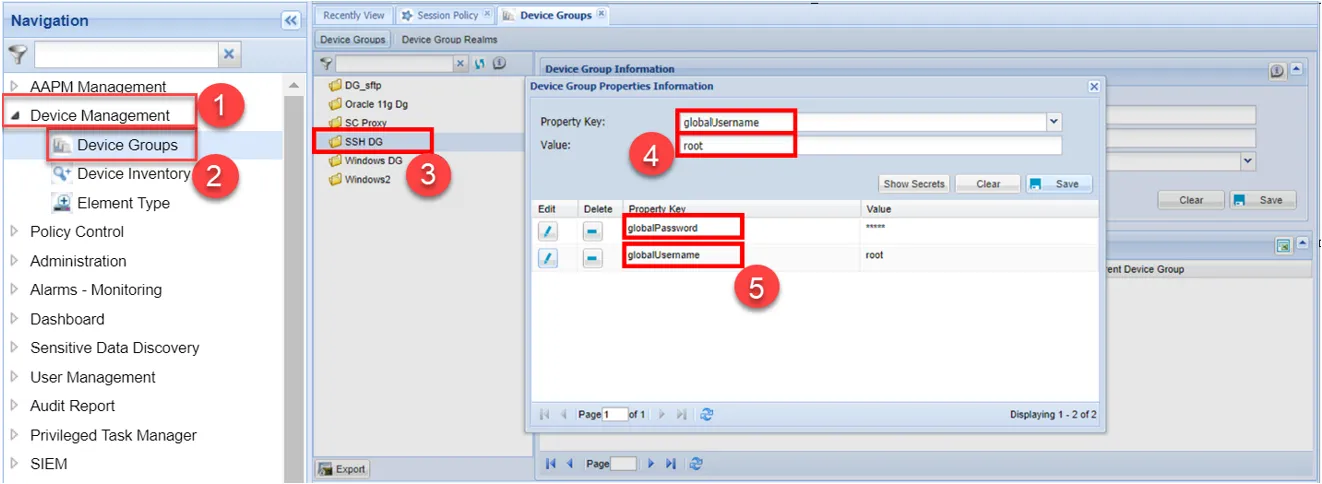Refresh the properties dialog grid

(707, 414)
